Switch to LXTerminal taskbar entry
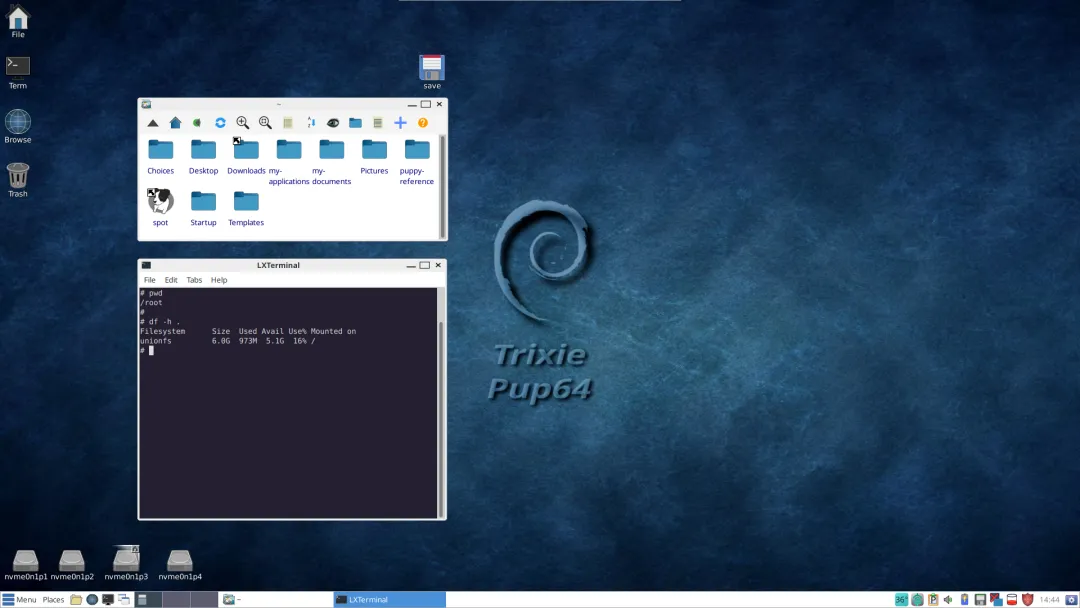 point(389,600)
